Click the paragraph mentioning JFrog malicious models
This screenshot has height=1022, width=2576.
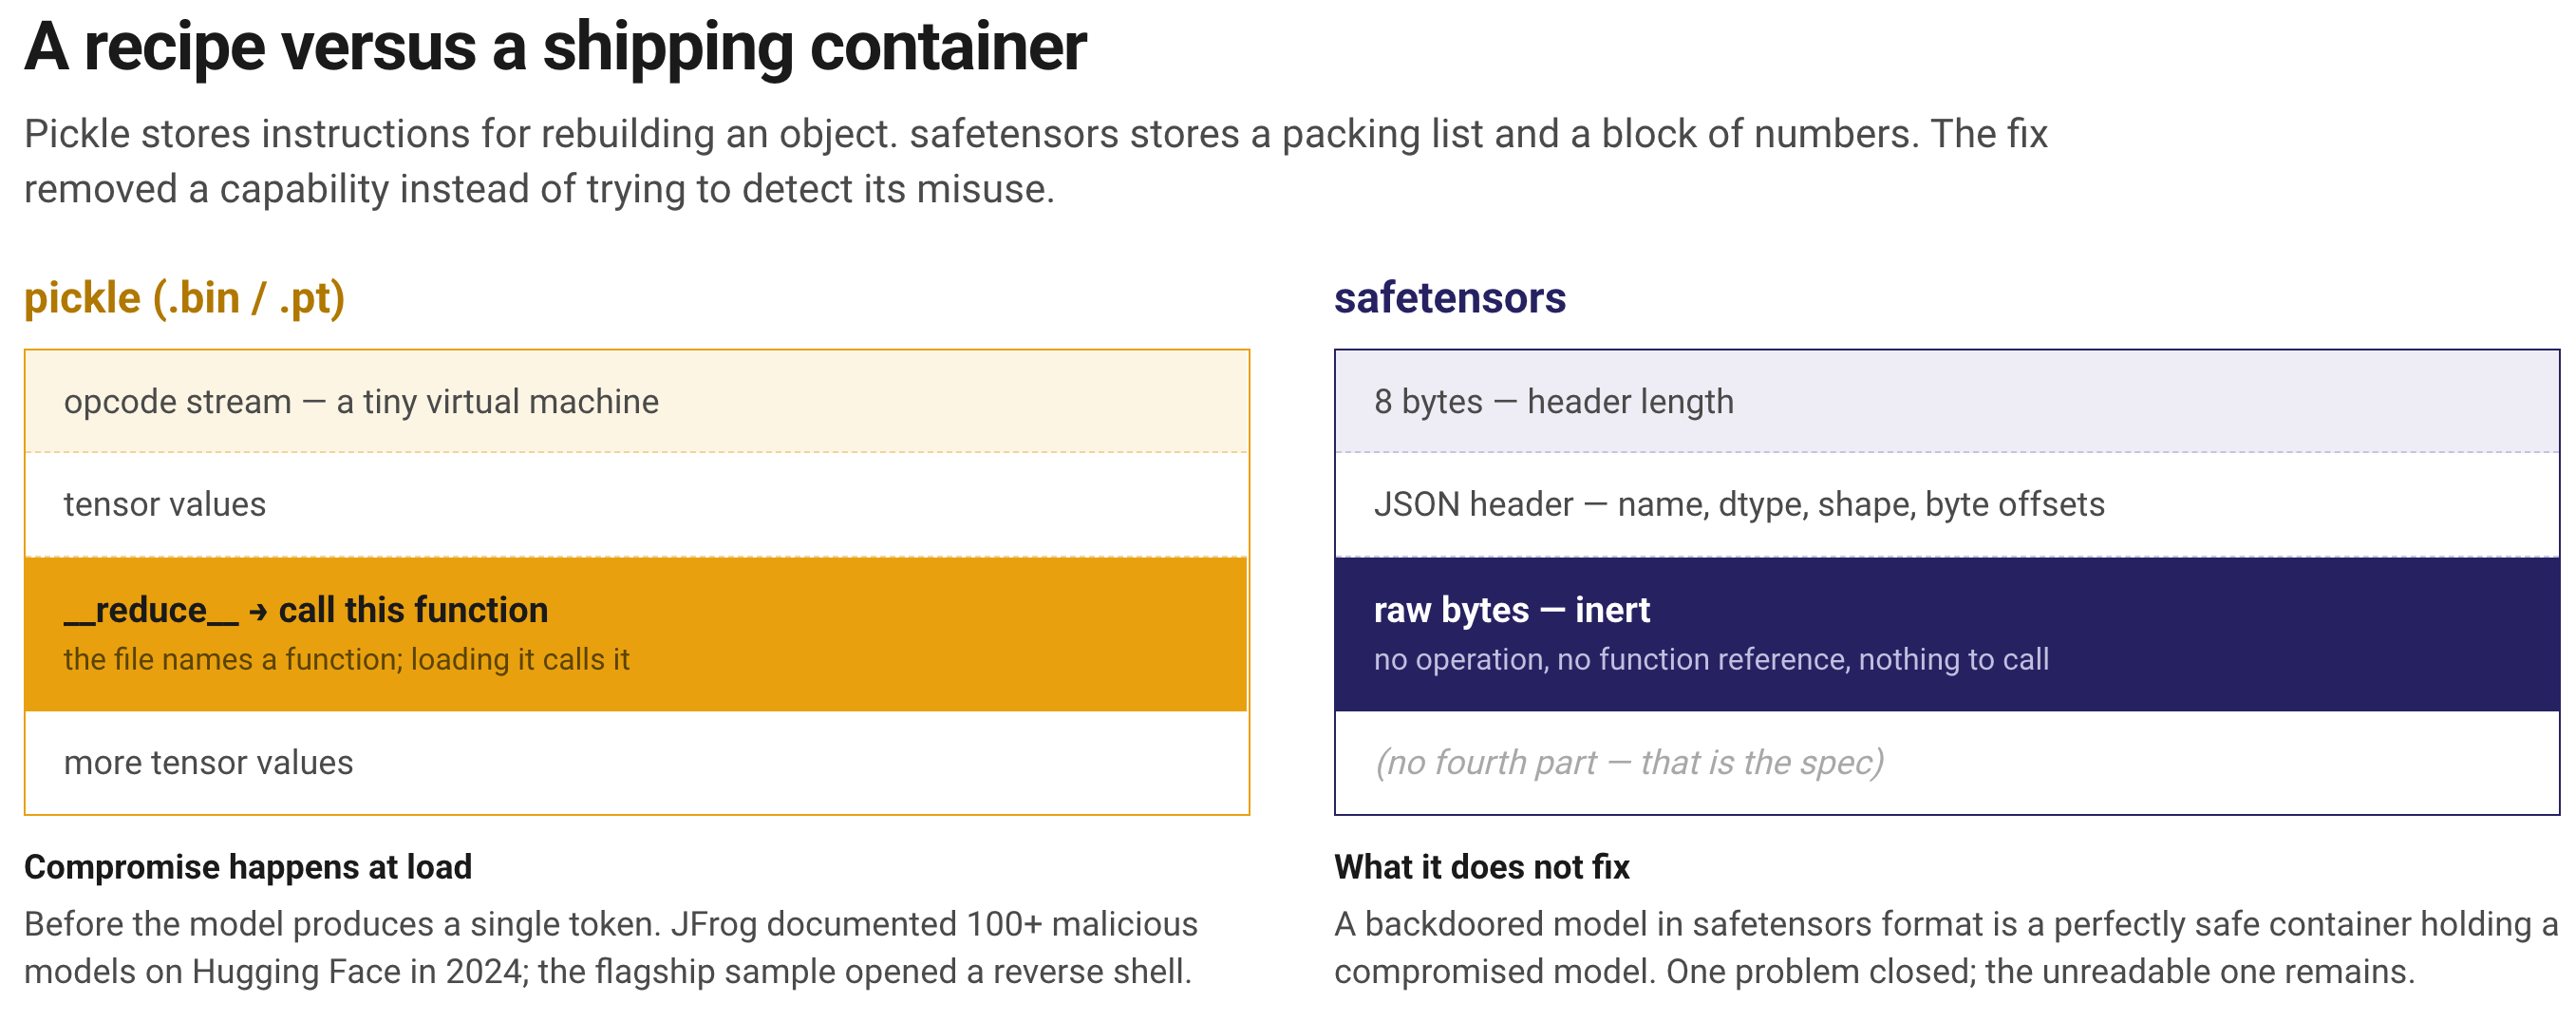(x=610, y=947)
